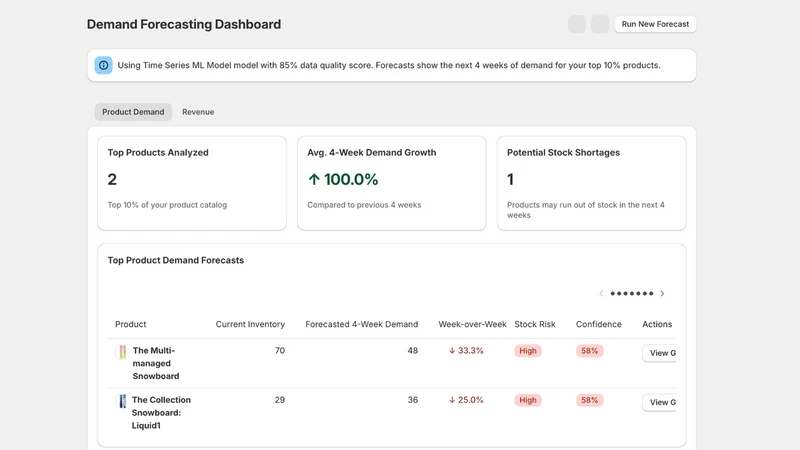Click the Multi-managed Snowboard product thumbnail
Screen dimensions: 800x450
tap(122, 352)
